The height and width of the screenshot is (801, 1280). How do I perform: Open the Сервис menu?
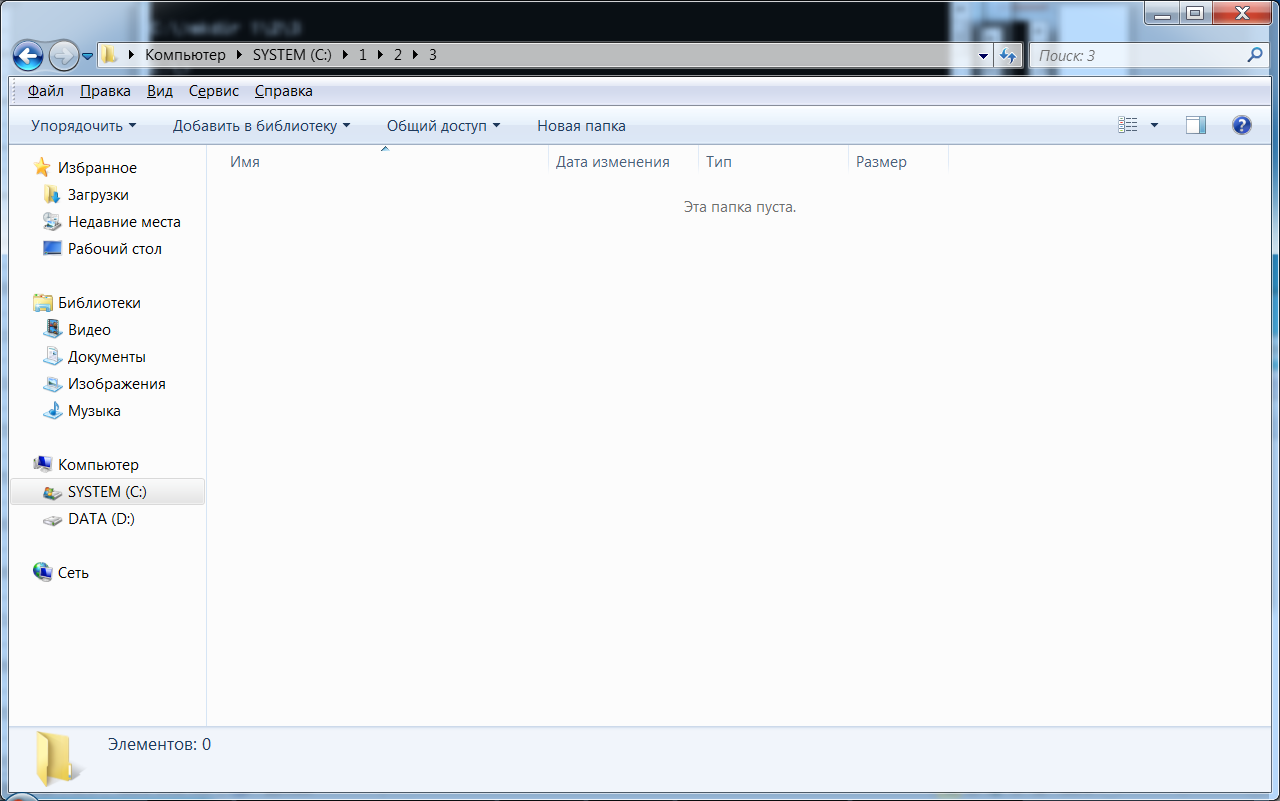pyautogui.click(x=213, y=91)
